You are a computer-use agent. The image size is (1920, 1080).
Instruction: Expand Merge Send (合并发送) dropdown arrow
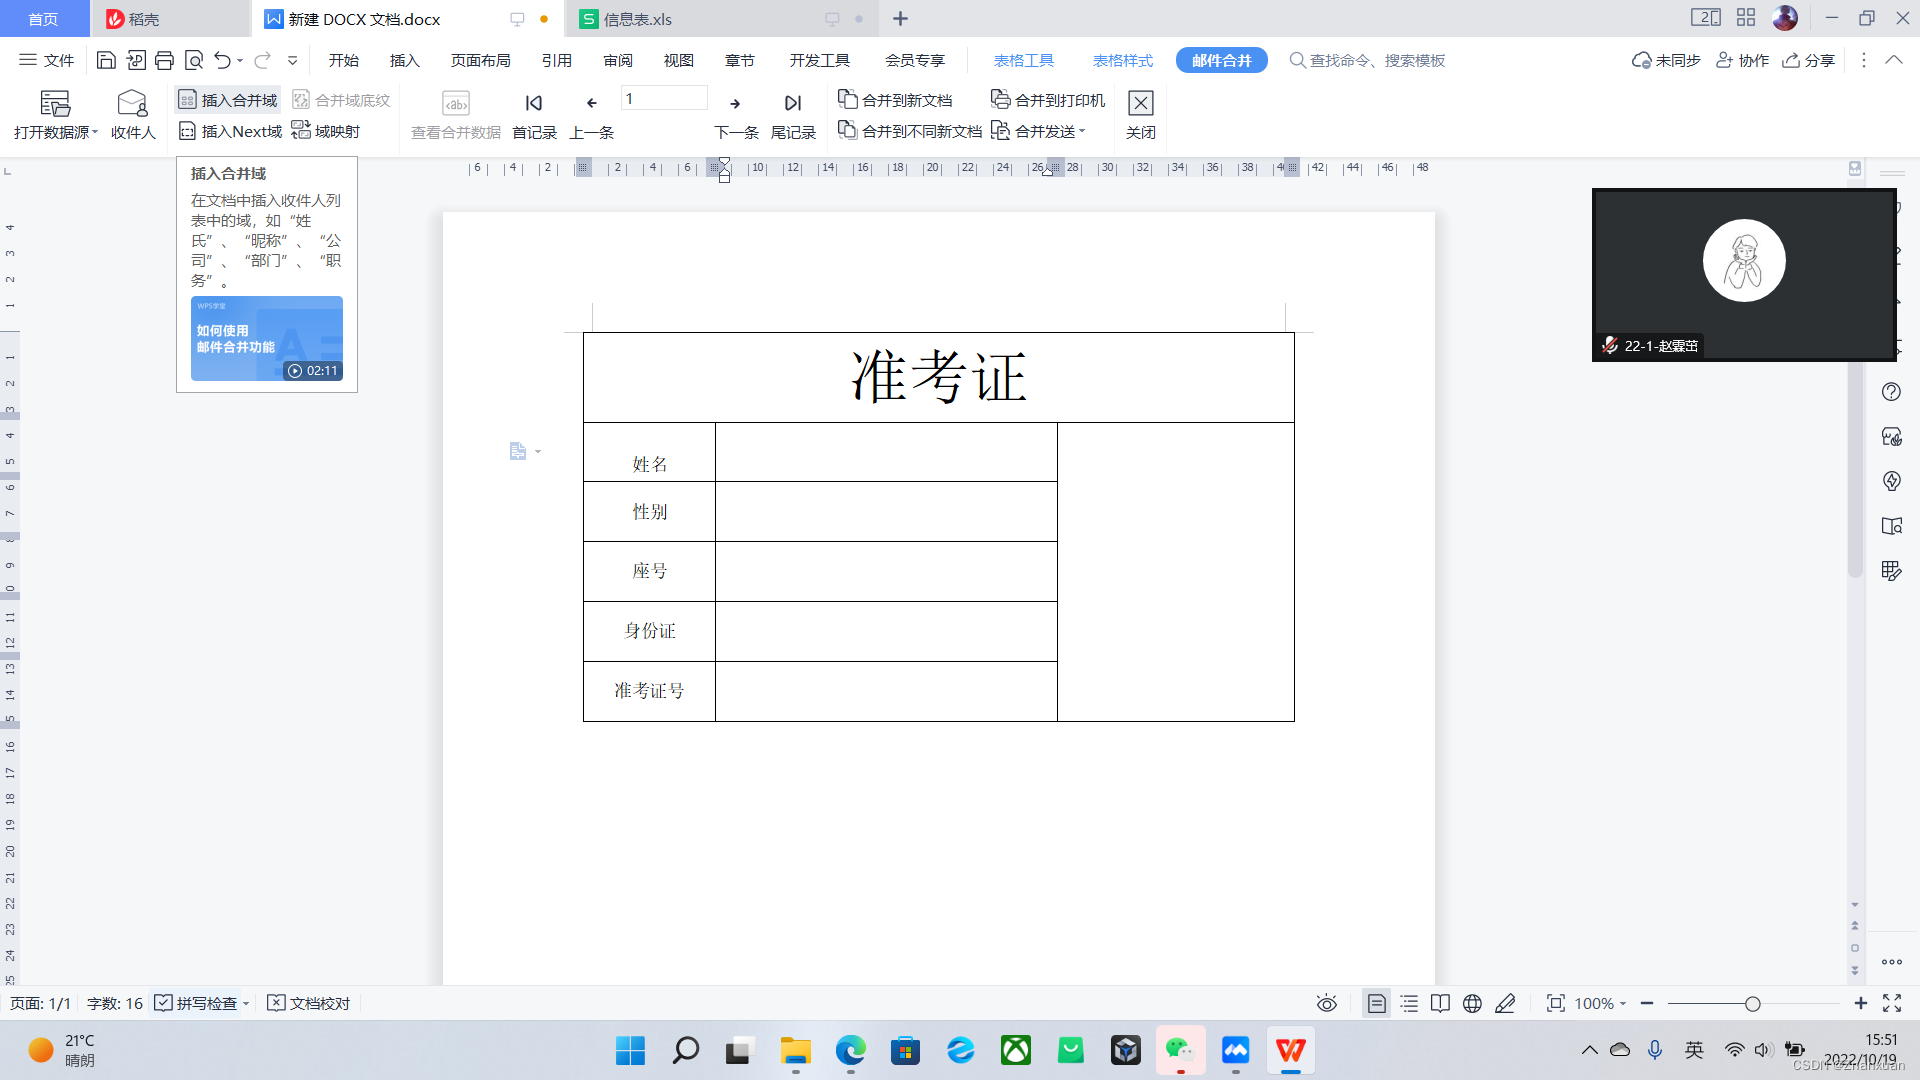(1082, 131)
